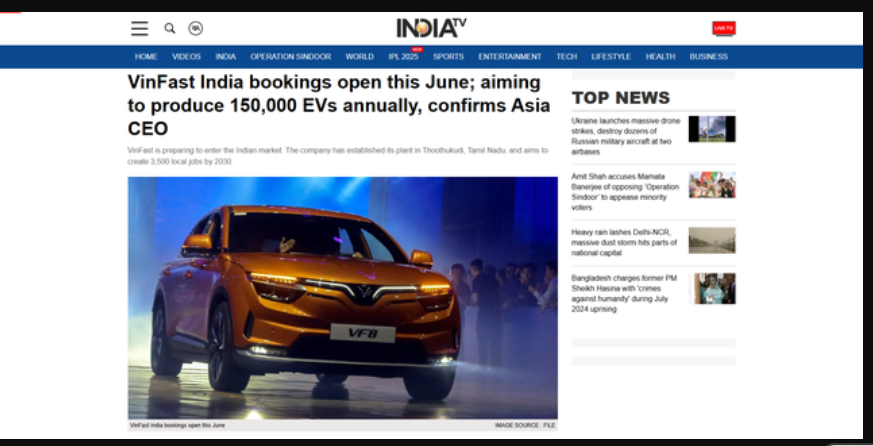The width and height of the screenshot is (873, 446).
Task: Open the hamburger menu icon
Action: tap(140, 28)
